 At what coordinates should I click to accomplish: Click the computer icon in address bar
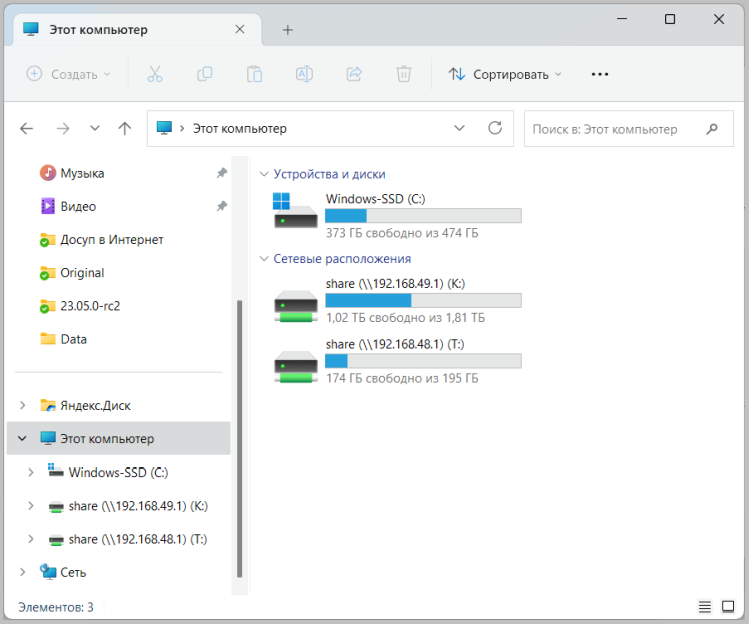coord(164,128)
